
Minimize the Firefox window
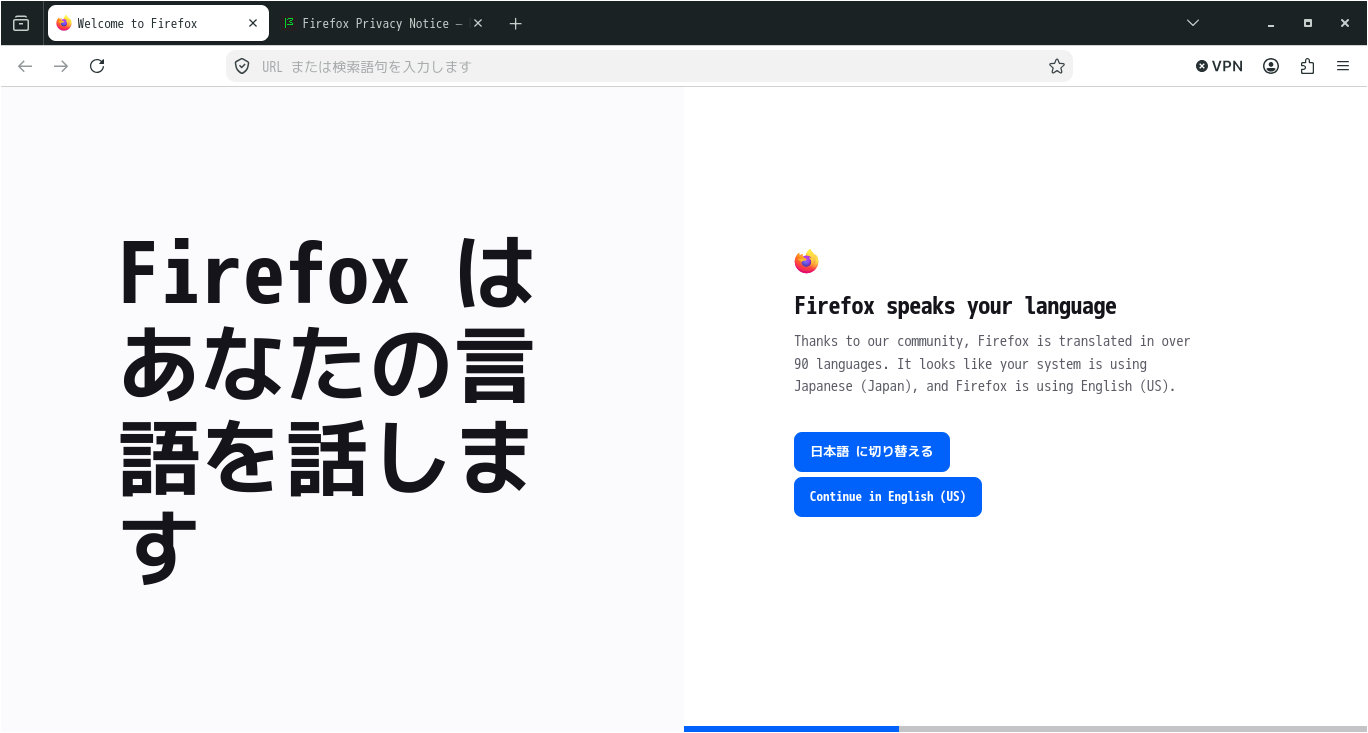1271,23
